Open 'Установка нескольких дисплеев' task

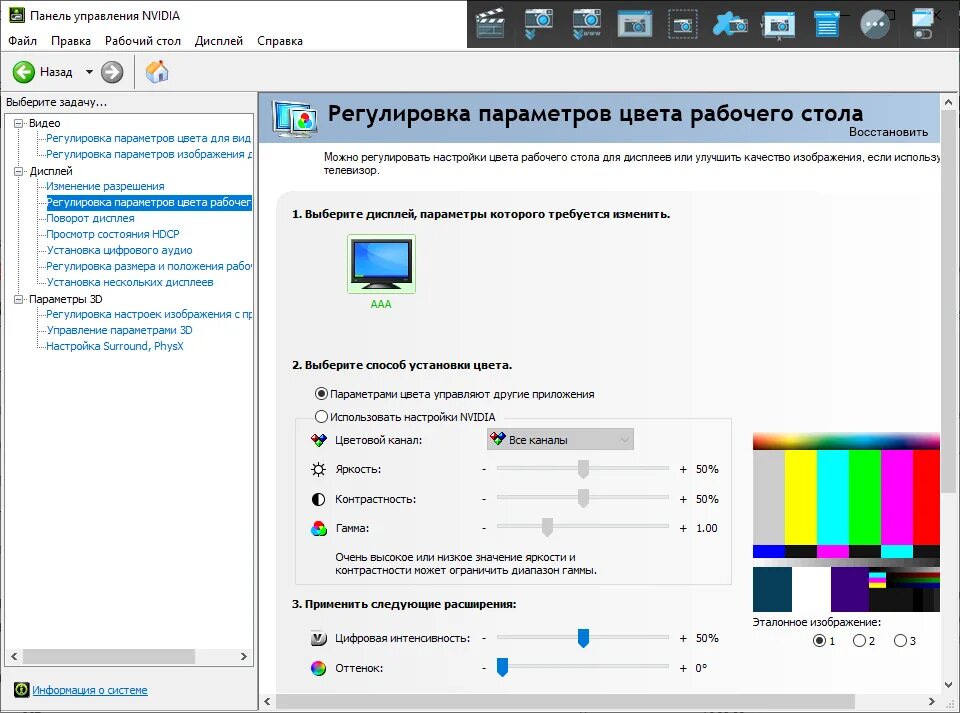pos(130,282)
